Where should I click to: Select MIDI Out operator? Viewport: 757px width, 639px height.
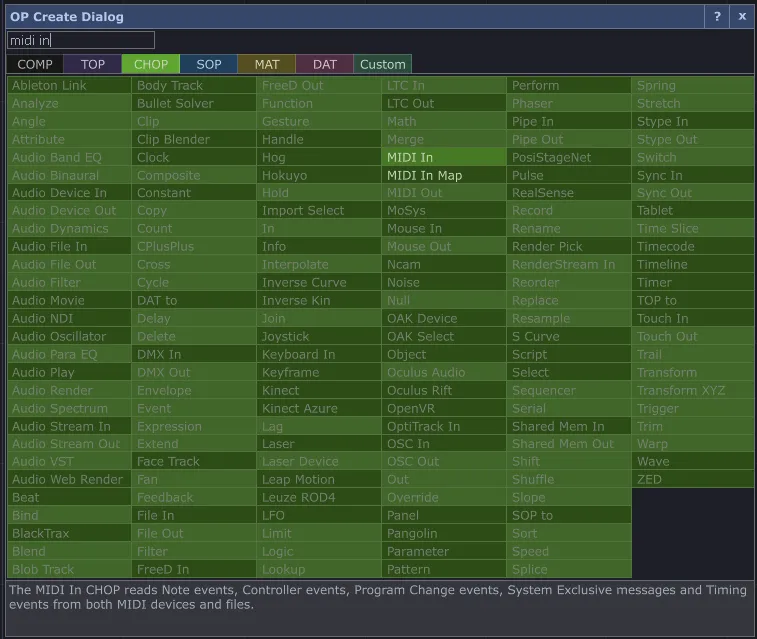pos(444,193)
